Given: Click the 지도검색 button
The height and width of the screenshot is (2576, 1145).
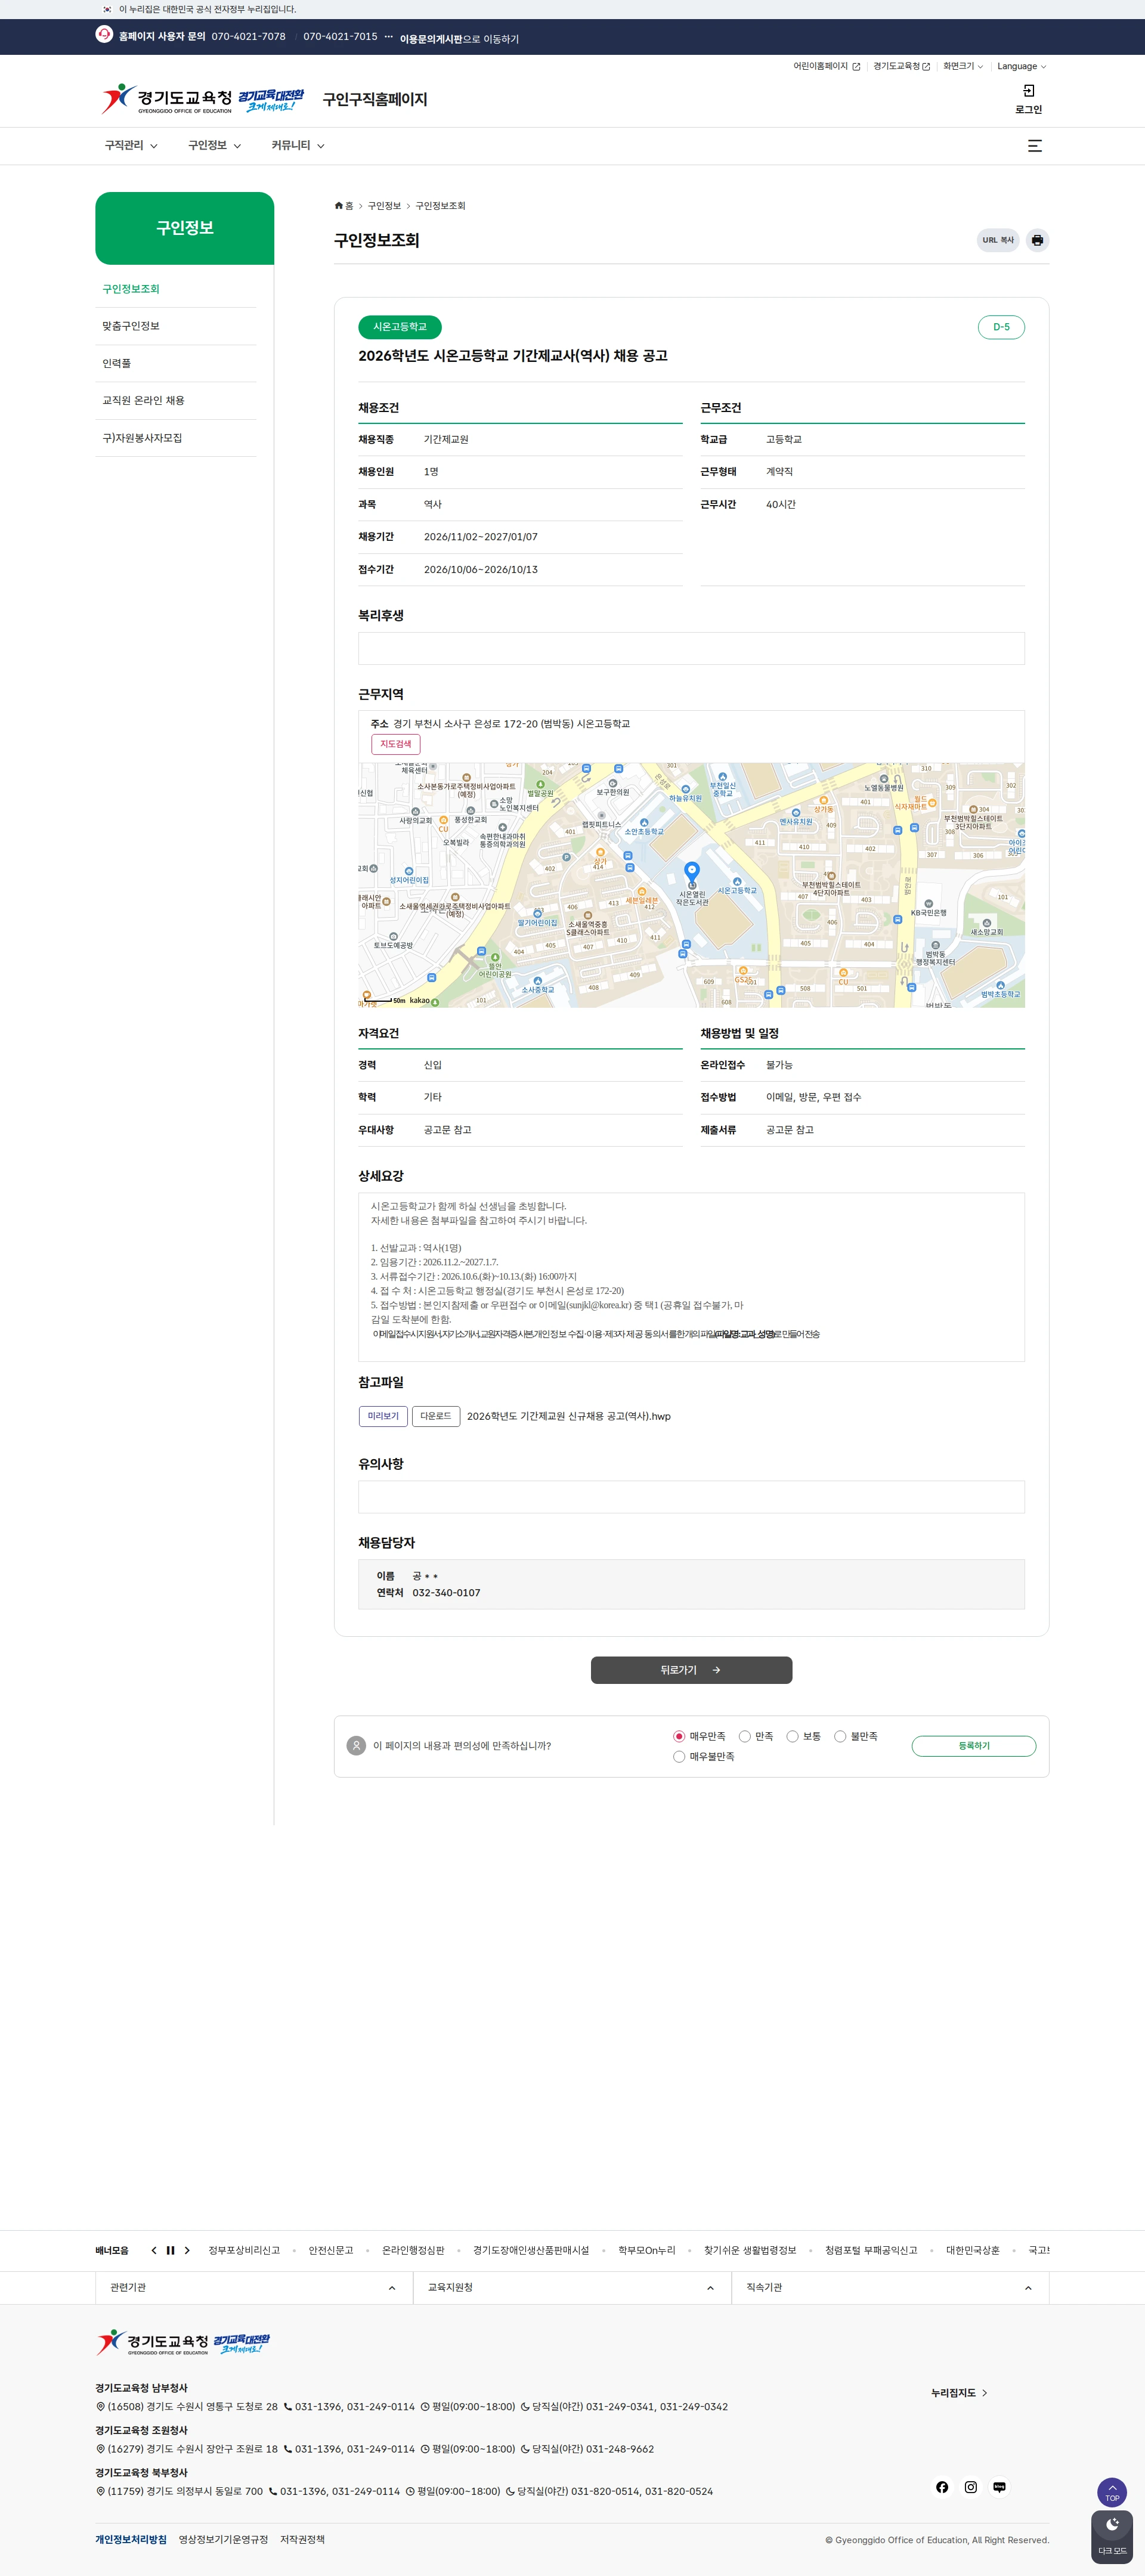Looking at the screenshot, I should (x=396, y=744).
